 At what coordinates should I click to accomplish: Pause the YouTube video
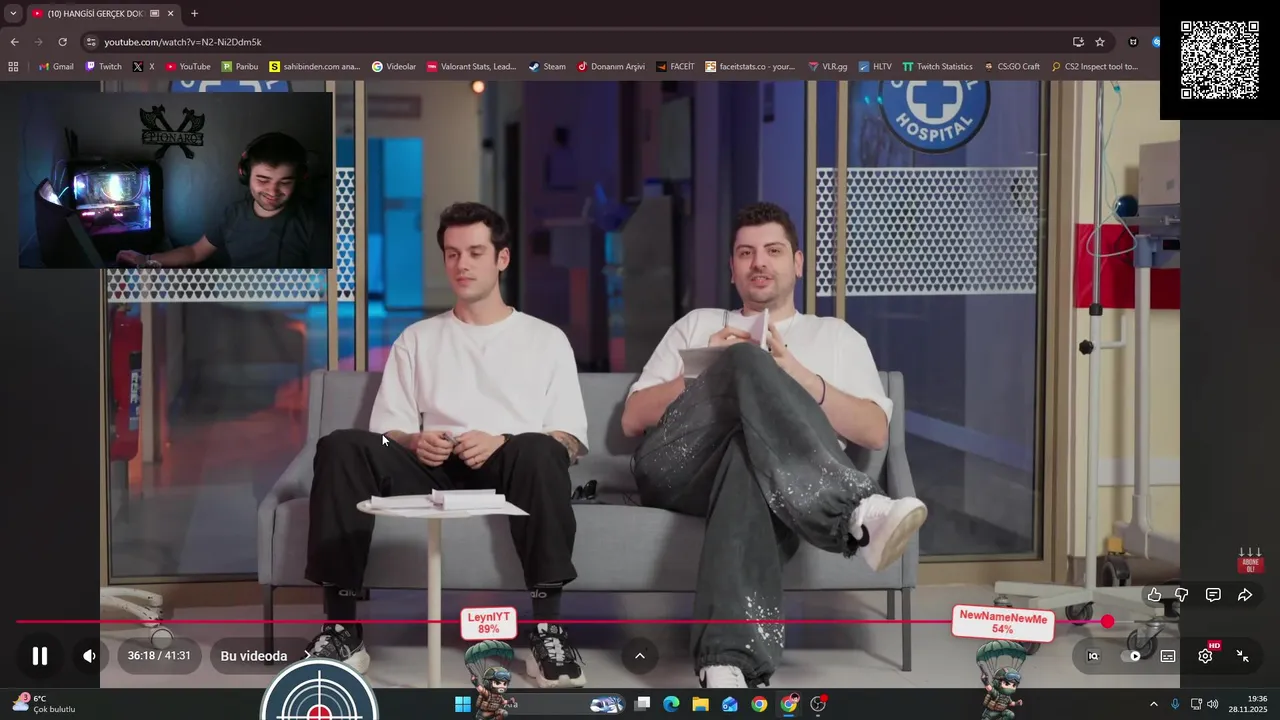(40, 656)
